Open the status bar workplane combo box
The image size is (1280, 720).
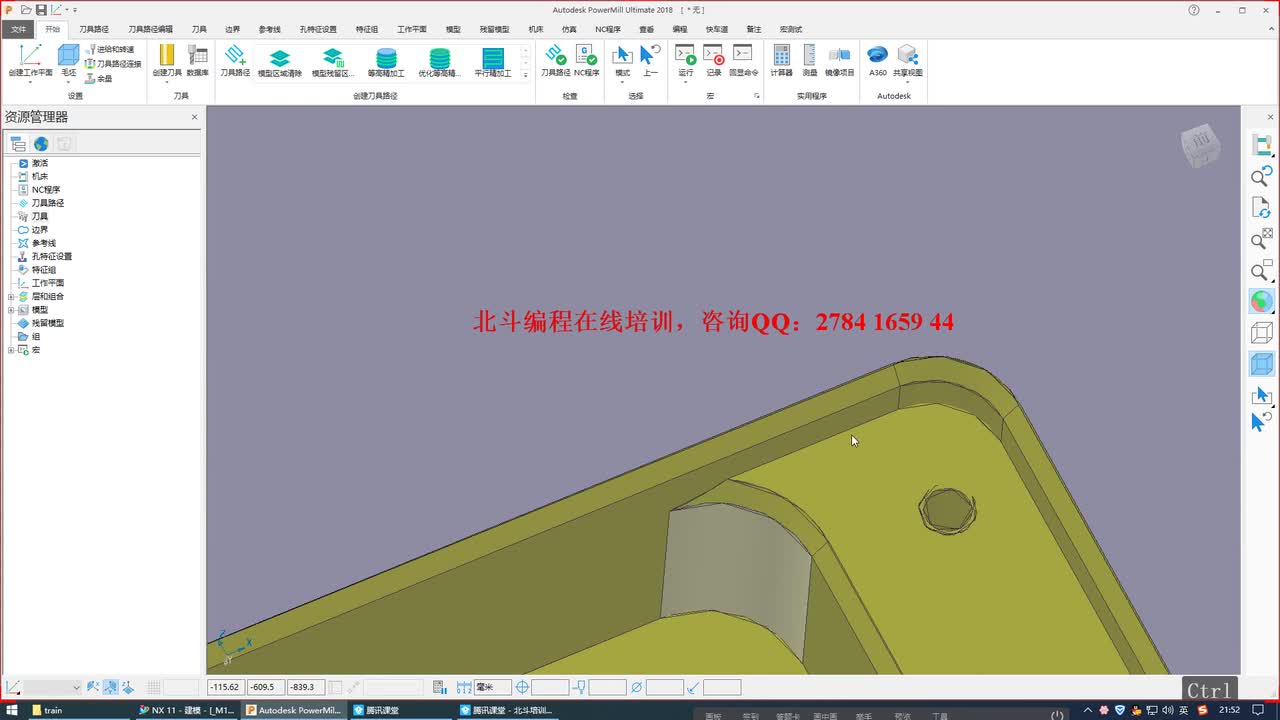click(53, 687)
